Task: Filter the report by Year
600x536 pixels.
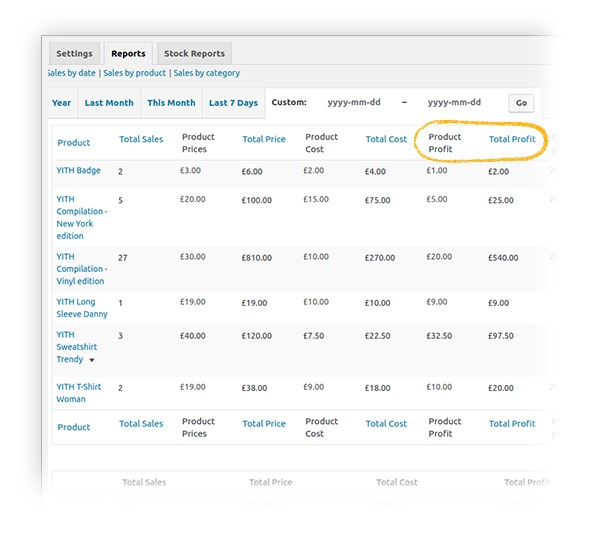Action: point(62,103)
